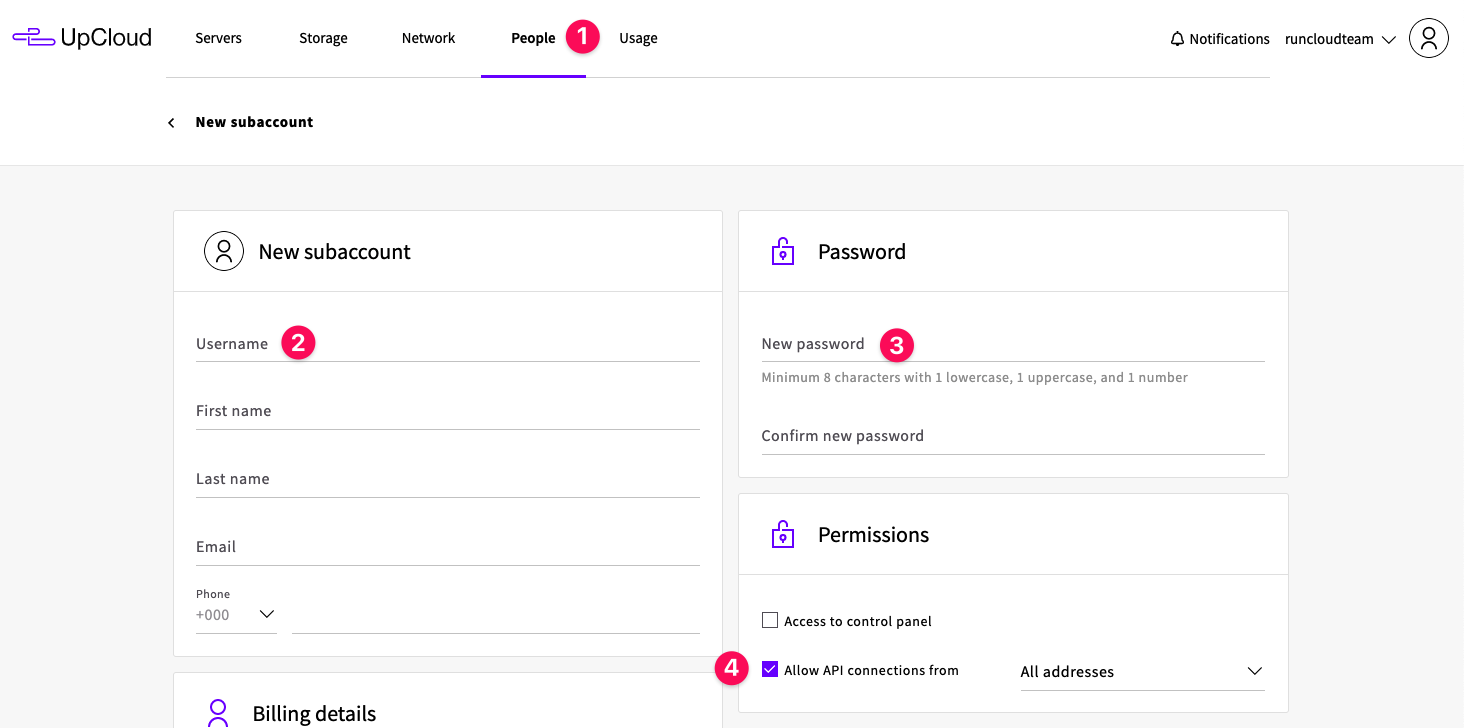Click the Permissions section lock icon
Viewport: 1464px width, 728px height.
(783, 535)
